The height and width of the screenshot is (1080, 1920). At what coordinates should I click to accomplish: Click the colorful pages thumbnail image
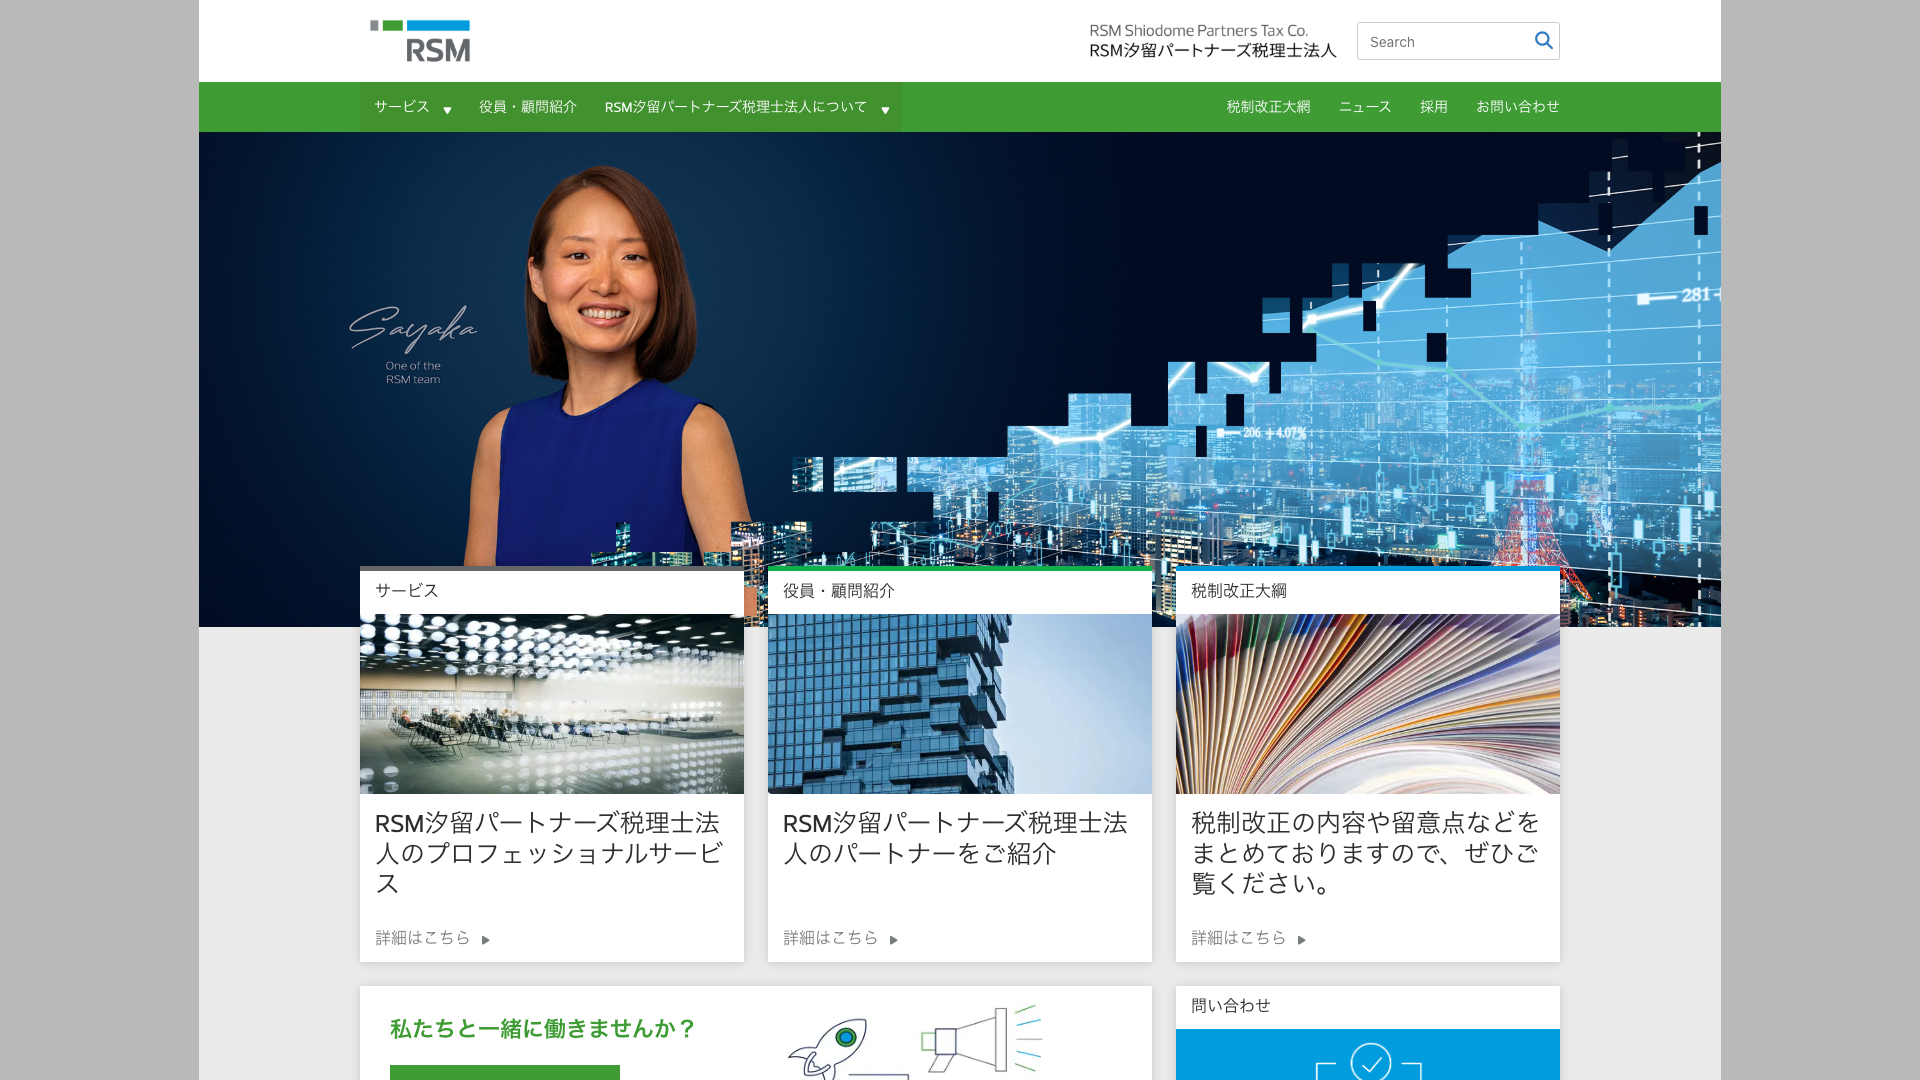tap(1368, 704)
